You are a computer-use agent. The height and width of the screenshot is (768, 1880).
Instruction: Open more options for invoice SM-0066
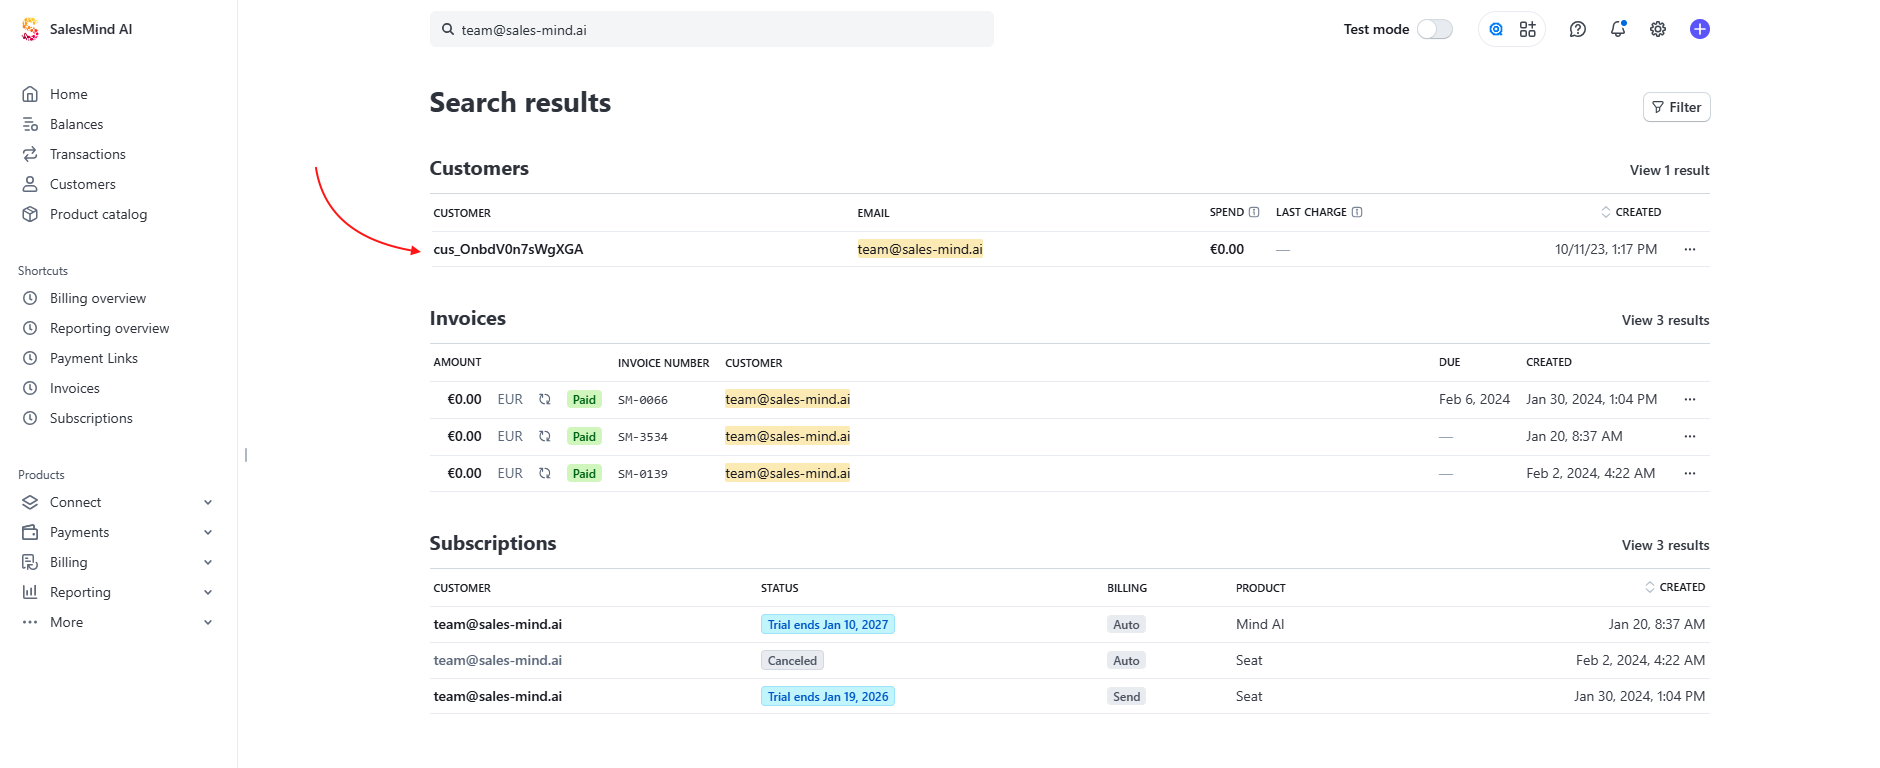[1689, 399]
